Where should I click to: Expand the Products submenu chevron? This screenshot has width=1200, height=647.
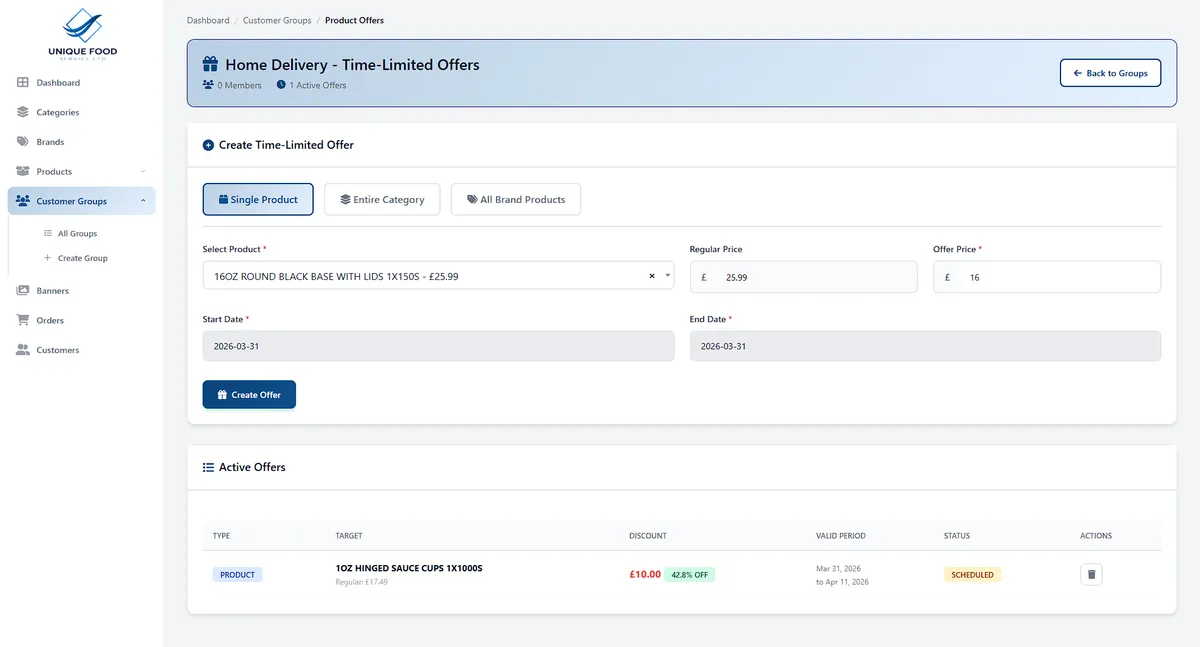pos(143,171)
